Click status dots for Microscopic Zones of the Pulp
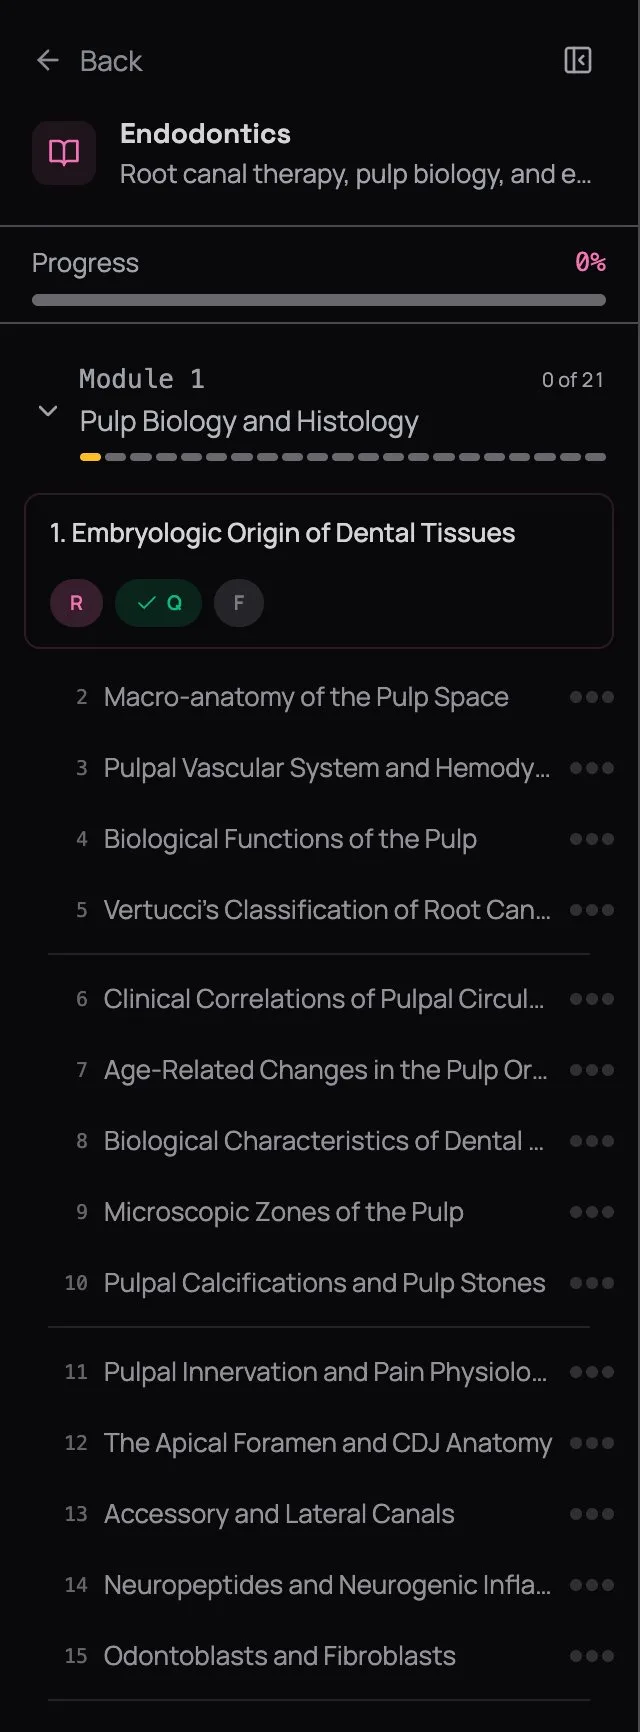The height and width of the screenshot is (1732, 640). (591, 1212)
